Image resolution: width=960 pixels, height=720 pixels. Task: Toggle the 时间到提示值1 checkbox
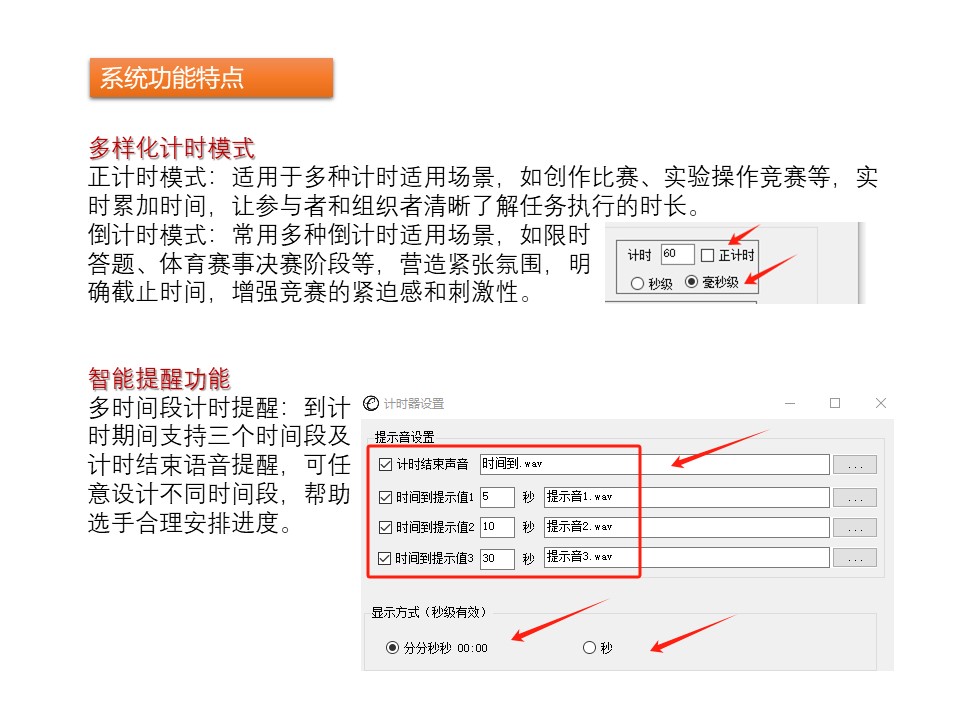click(x=385, y=497)
